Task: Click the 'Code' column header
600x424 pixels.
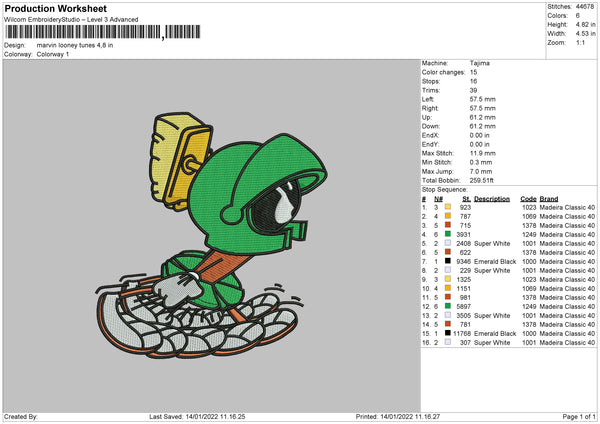Action: click(528, 199)
